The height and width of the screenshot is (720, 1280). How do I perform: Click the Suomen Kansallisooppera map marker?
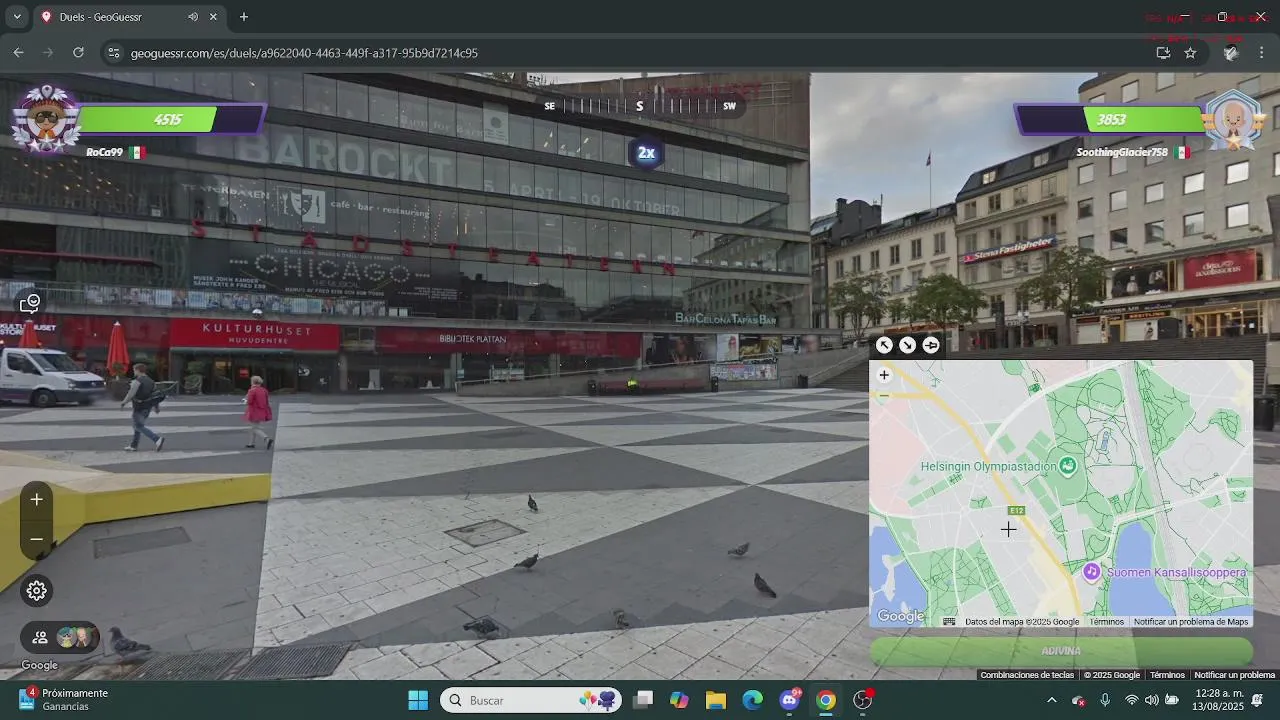(1092, 571)
